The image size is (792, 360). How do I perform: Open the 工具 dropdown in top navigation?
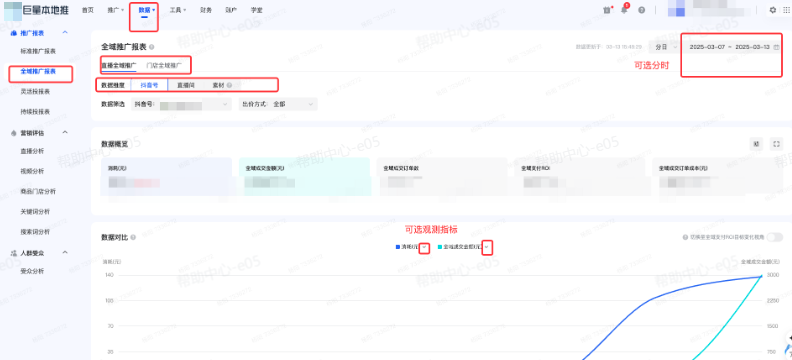pyautogui.click(x=178, y=10)
